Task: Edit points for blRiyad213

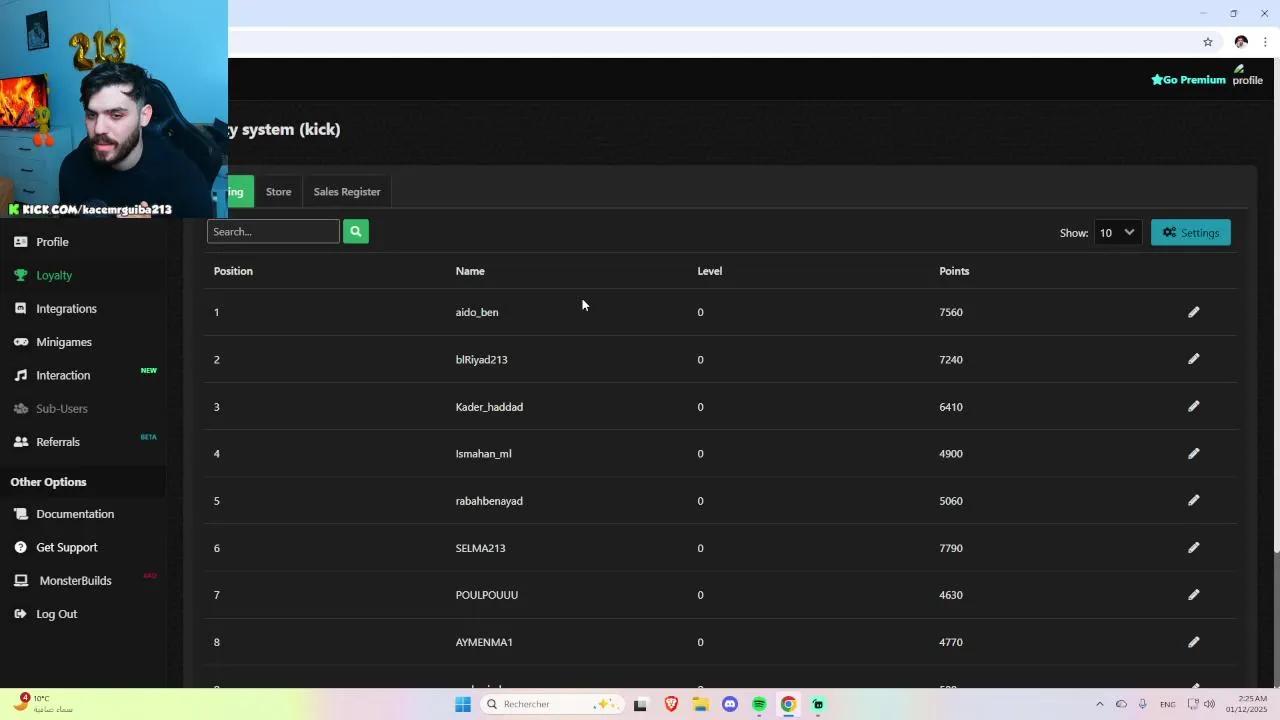Action: click(1193, 359)
